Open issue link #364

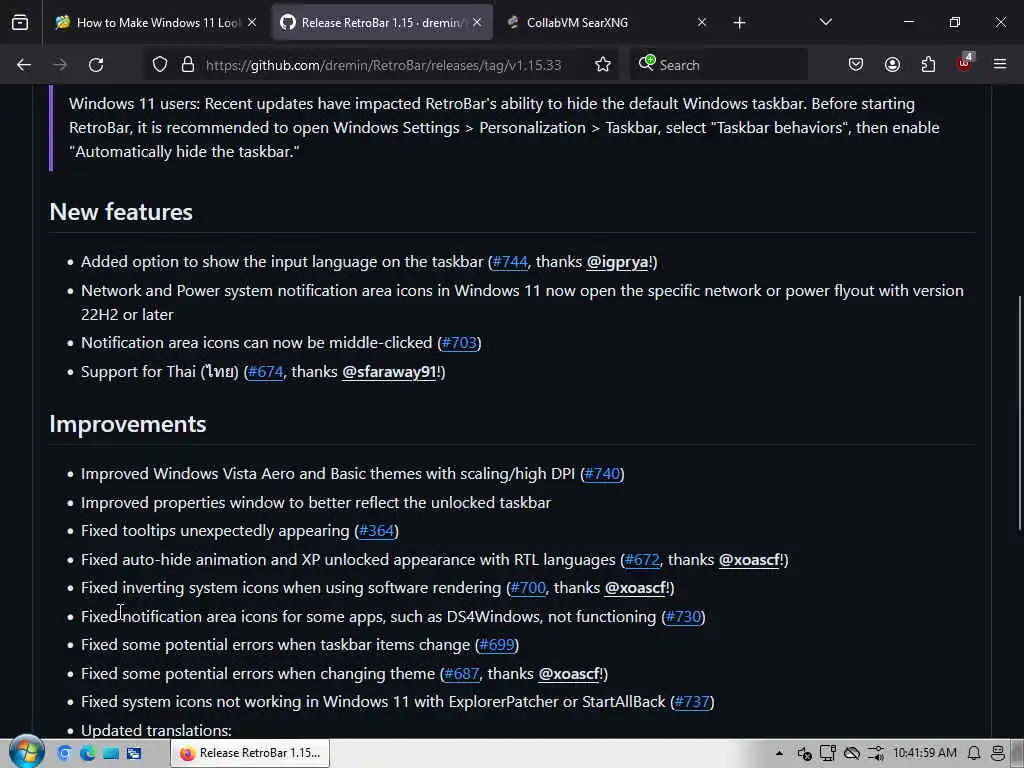377,531
